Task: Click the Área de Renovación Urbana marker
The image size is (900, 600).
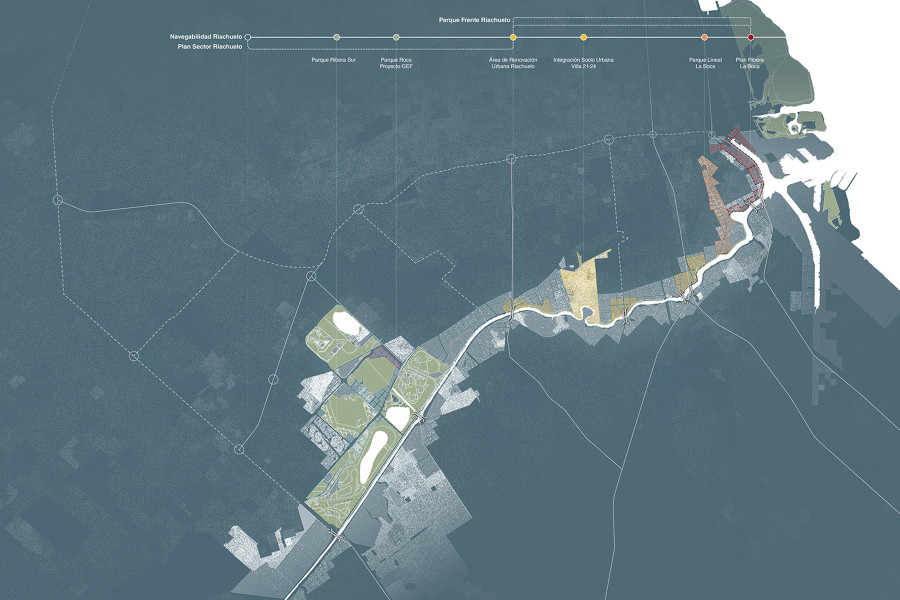Action: tap(513, 37)
